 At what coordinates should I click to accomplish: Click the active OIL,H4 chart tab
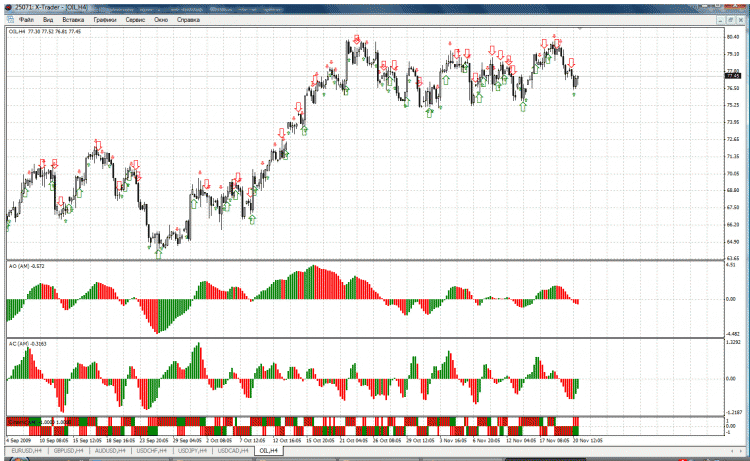(269, 451)
